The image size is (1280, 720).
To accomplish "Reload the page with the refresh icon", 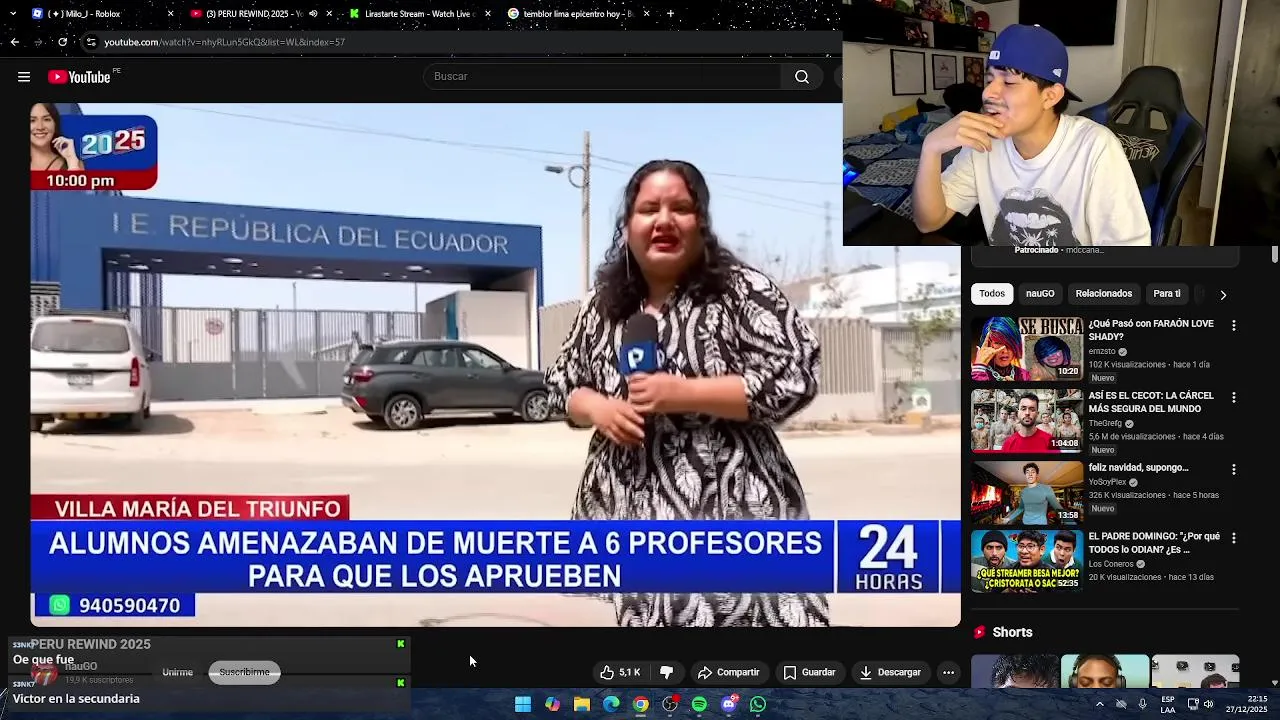I will point(62,42).
